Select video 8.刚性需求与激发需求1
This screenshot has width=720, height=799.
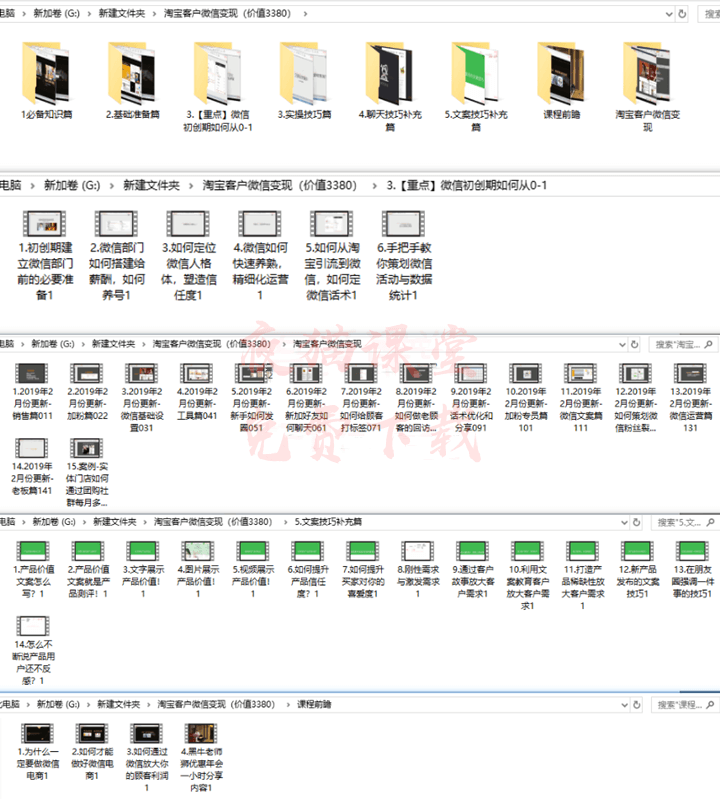418,570
